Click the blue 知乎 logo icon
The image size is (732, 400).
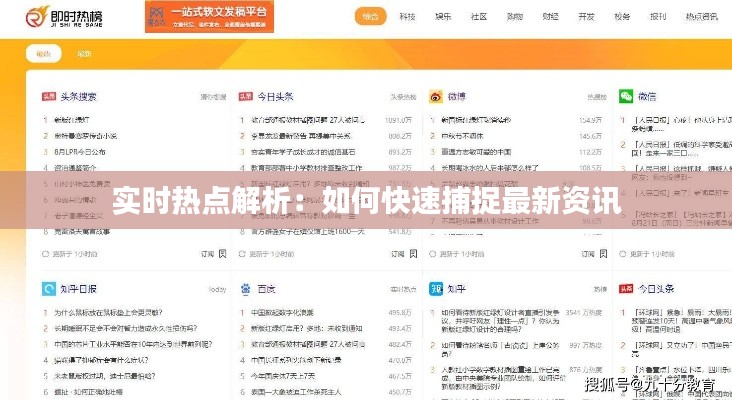436,289
